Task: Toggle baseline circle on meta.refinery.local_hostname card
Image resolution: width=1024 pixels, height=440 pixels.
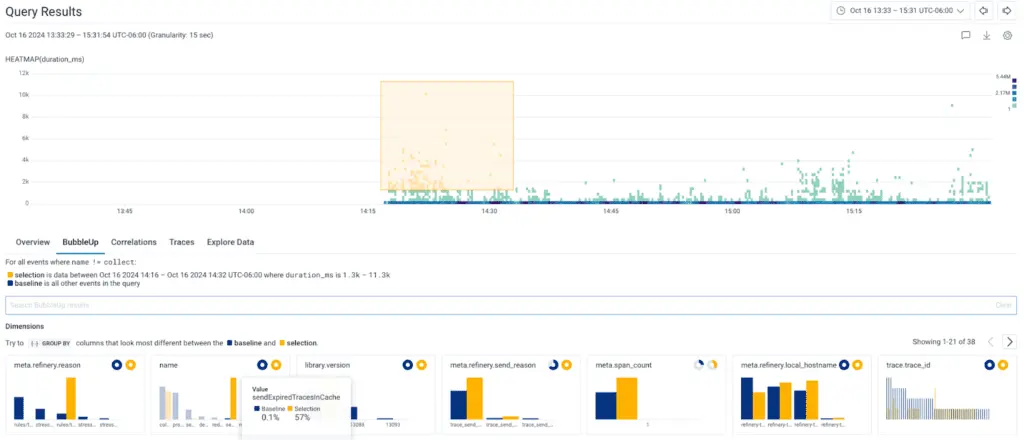Action: 844,365
